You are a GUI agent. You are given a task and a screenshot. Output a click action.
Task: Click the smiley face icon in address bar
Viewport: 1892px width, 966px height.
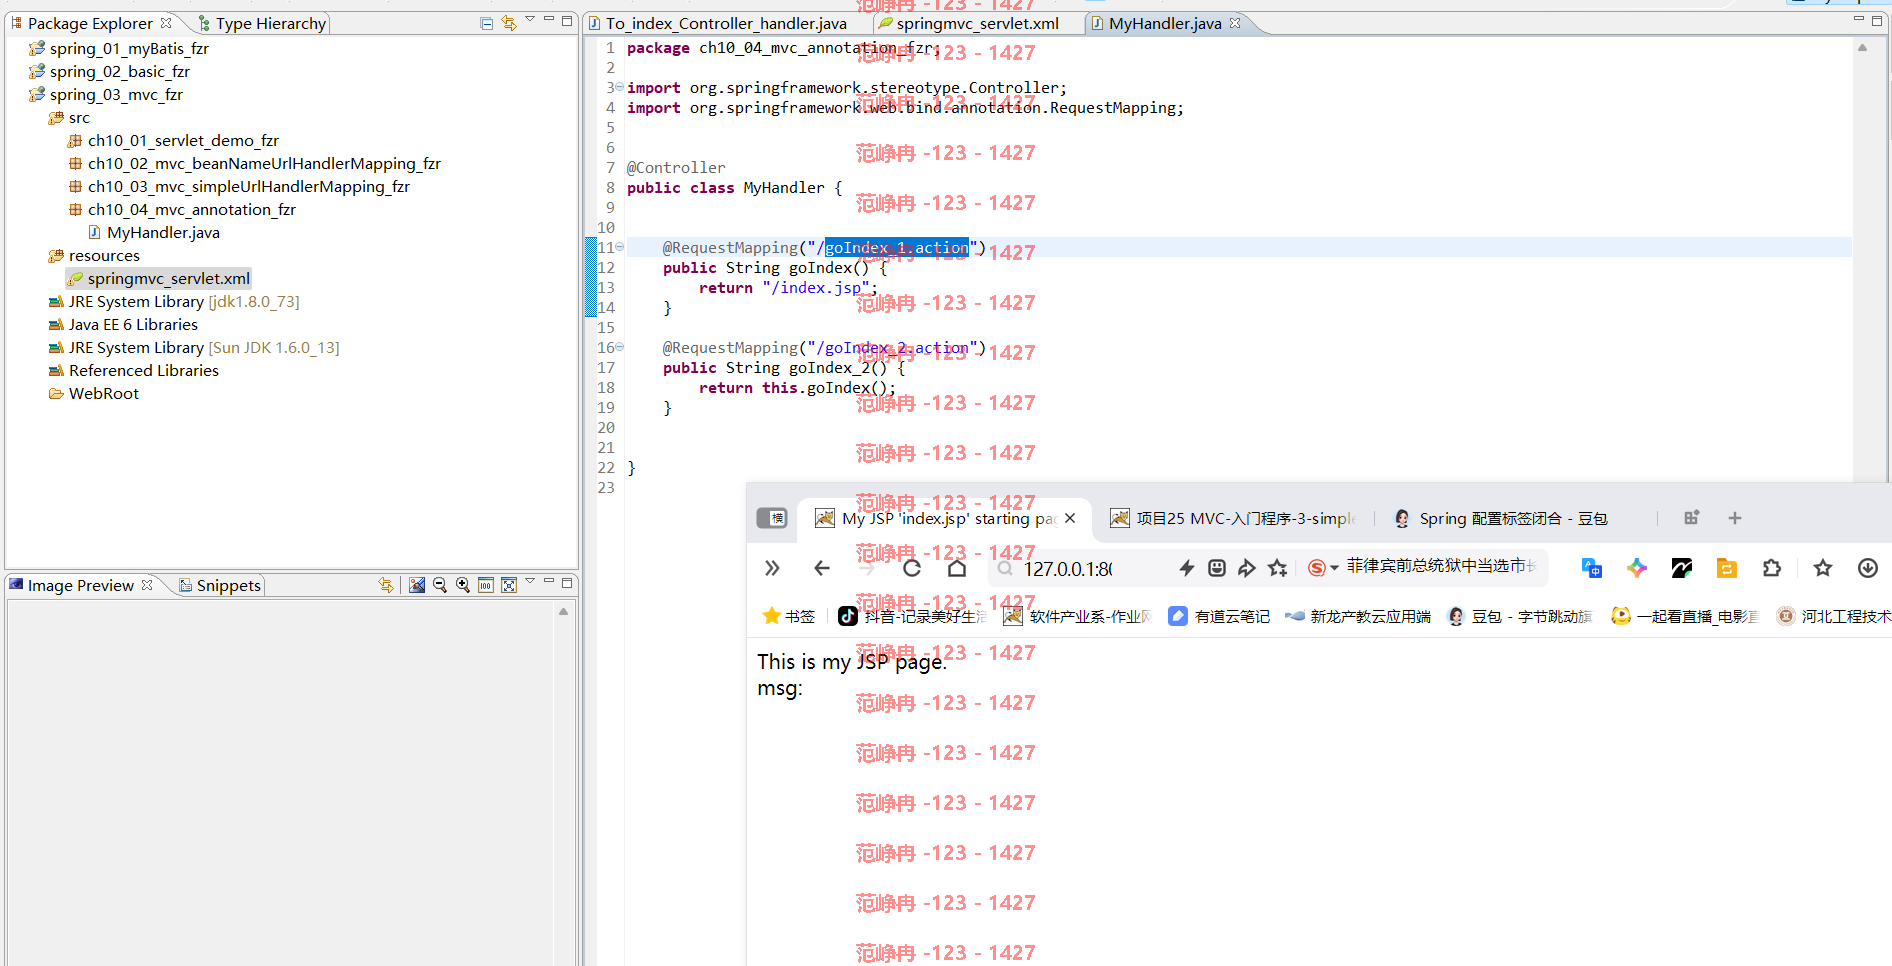click(1217, 568)
